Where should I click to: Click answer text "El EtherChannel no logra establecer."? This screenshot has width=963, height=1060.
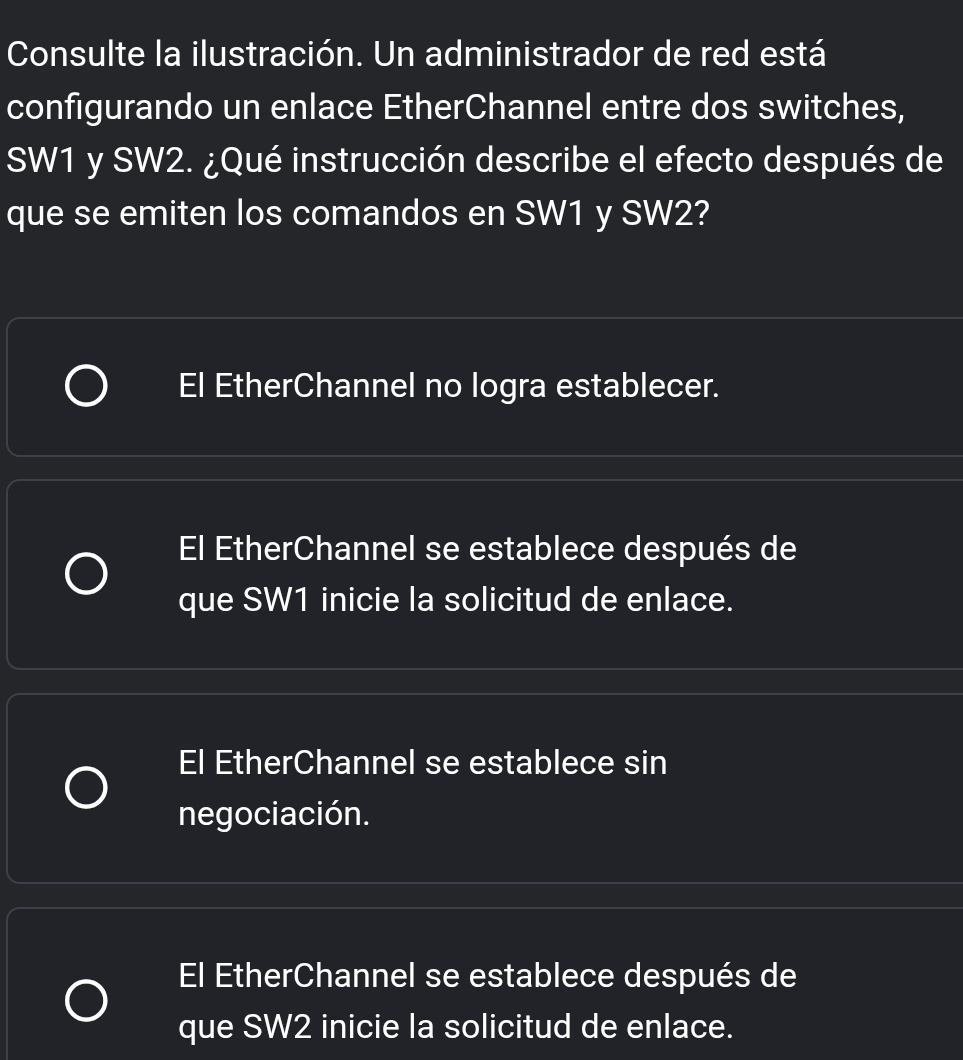[449, 386]
